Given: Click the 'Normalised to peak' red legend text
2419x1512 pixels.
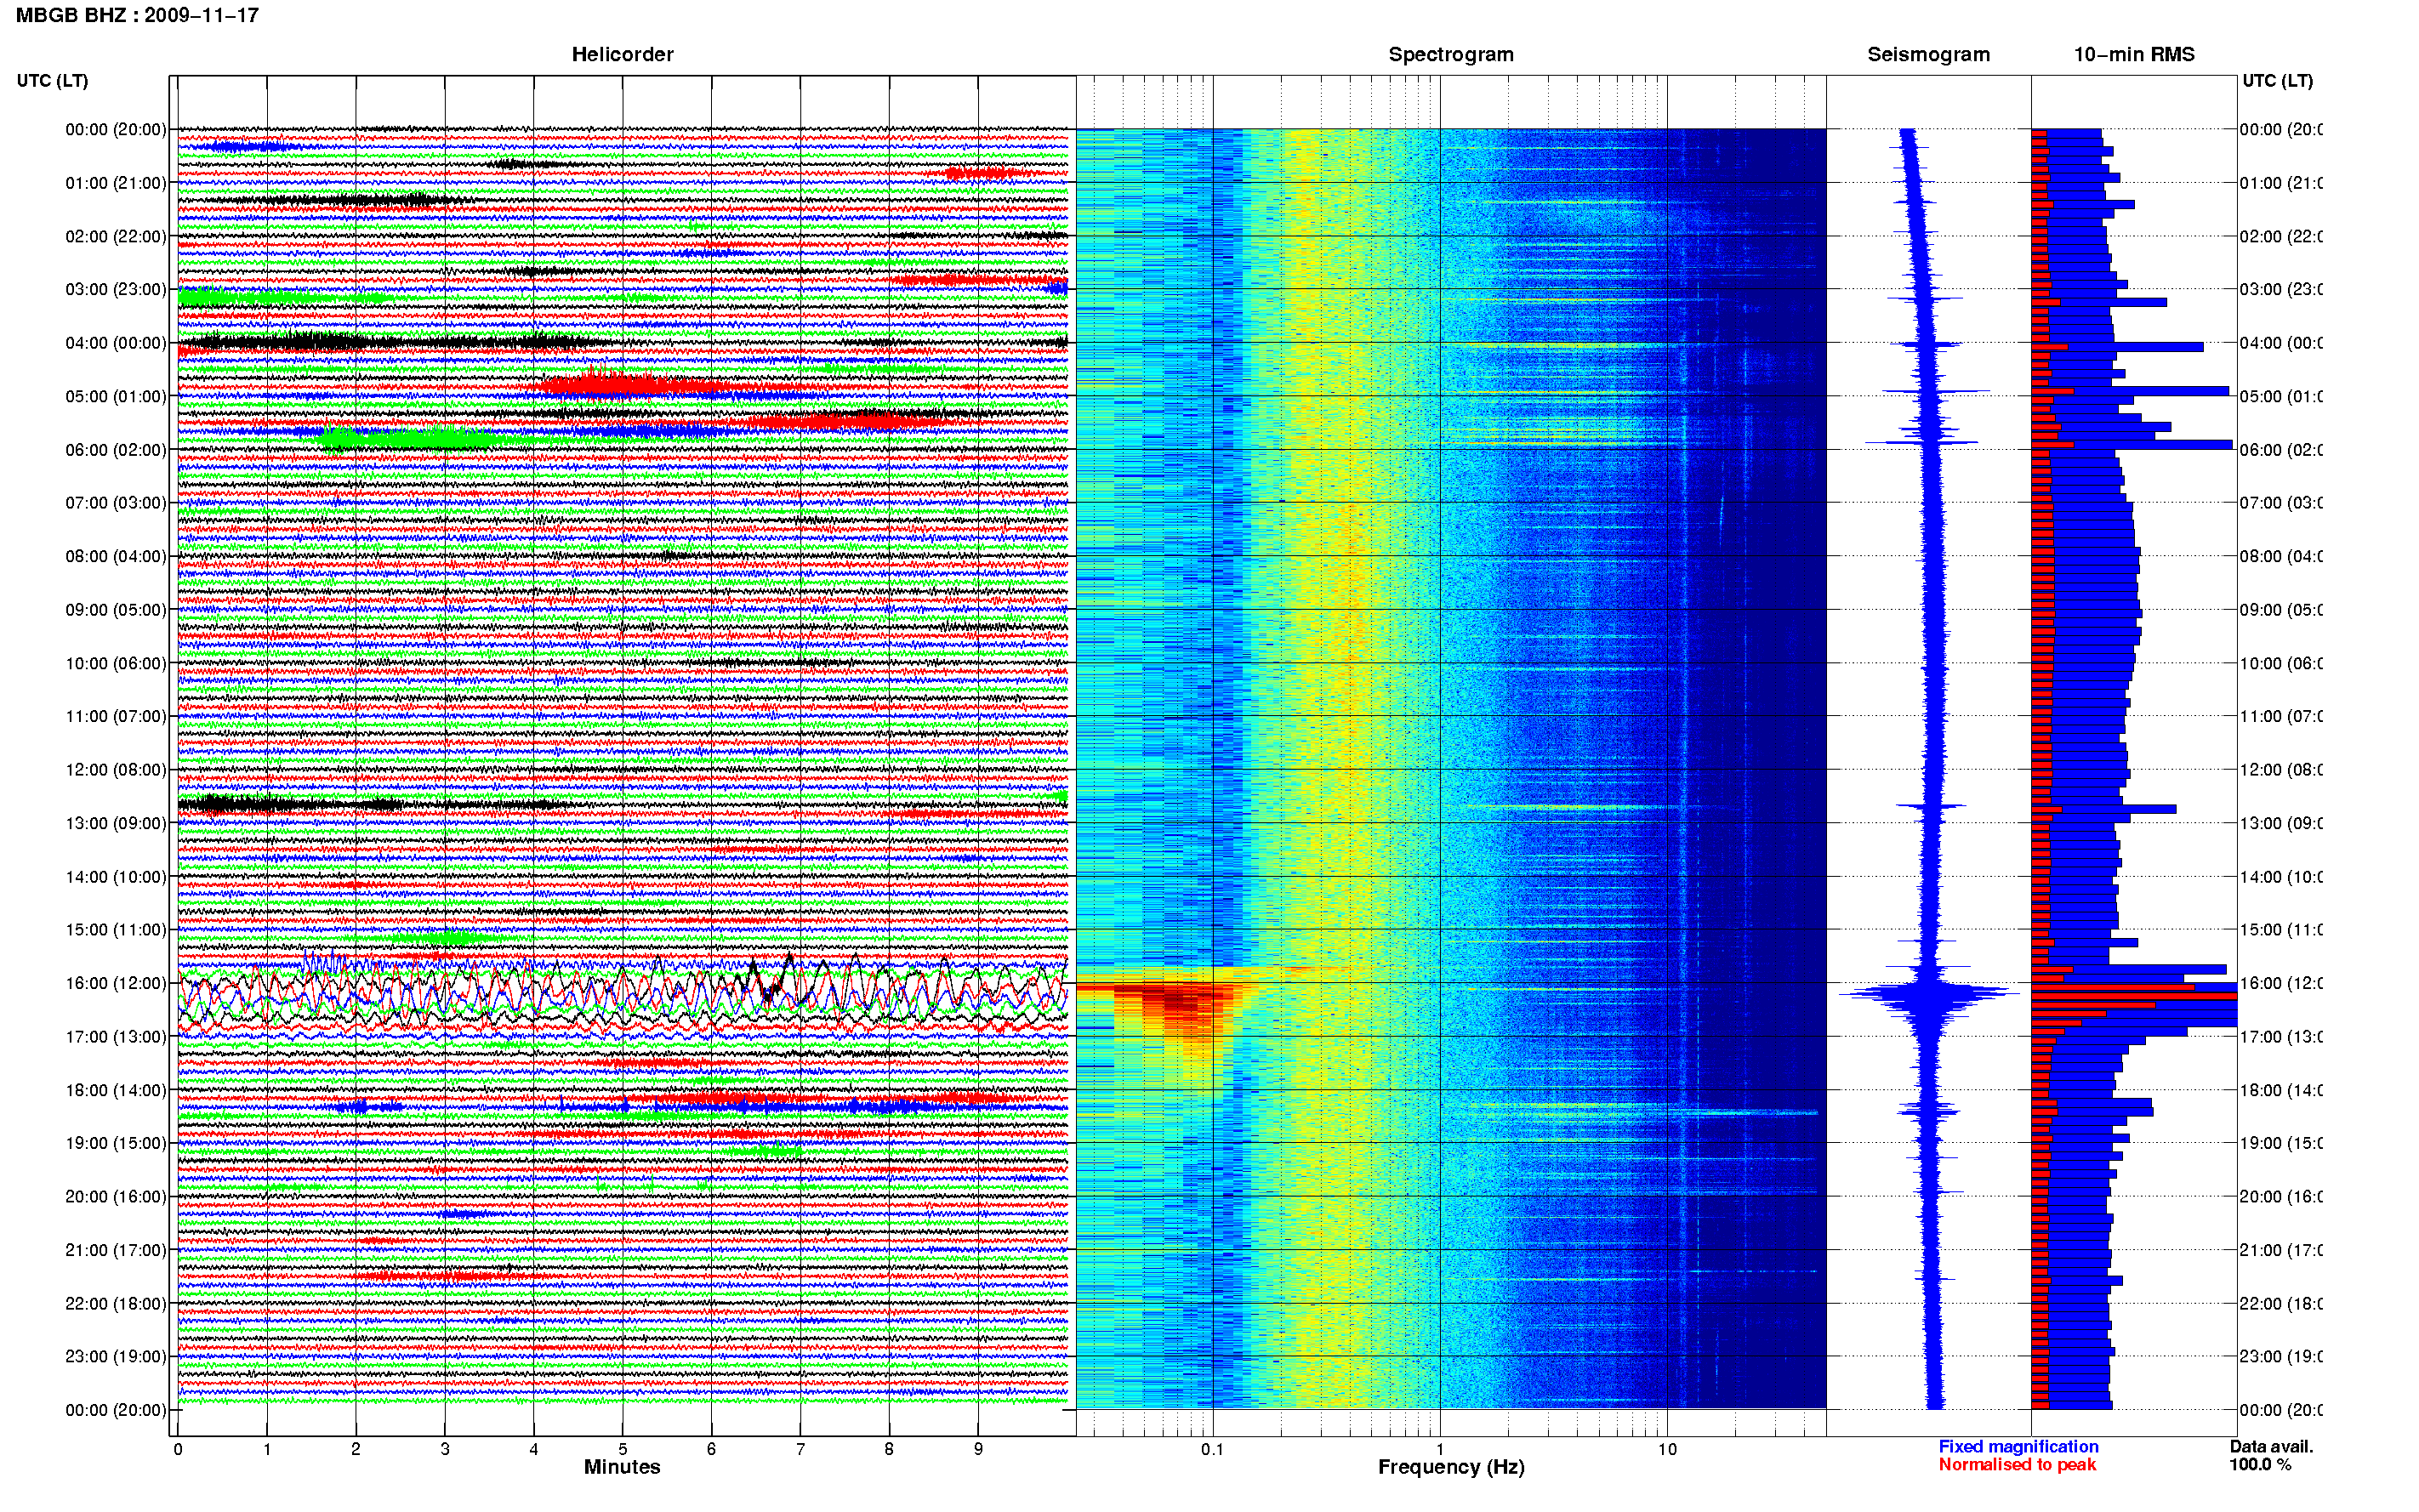Looking at the screenshot, I should 2017,1464.
